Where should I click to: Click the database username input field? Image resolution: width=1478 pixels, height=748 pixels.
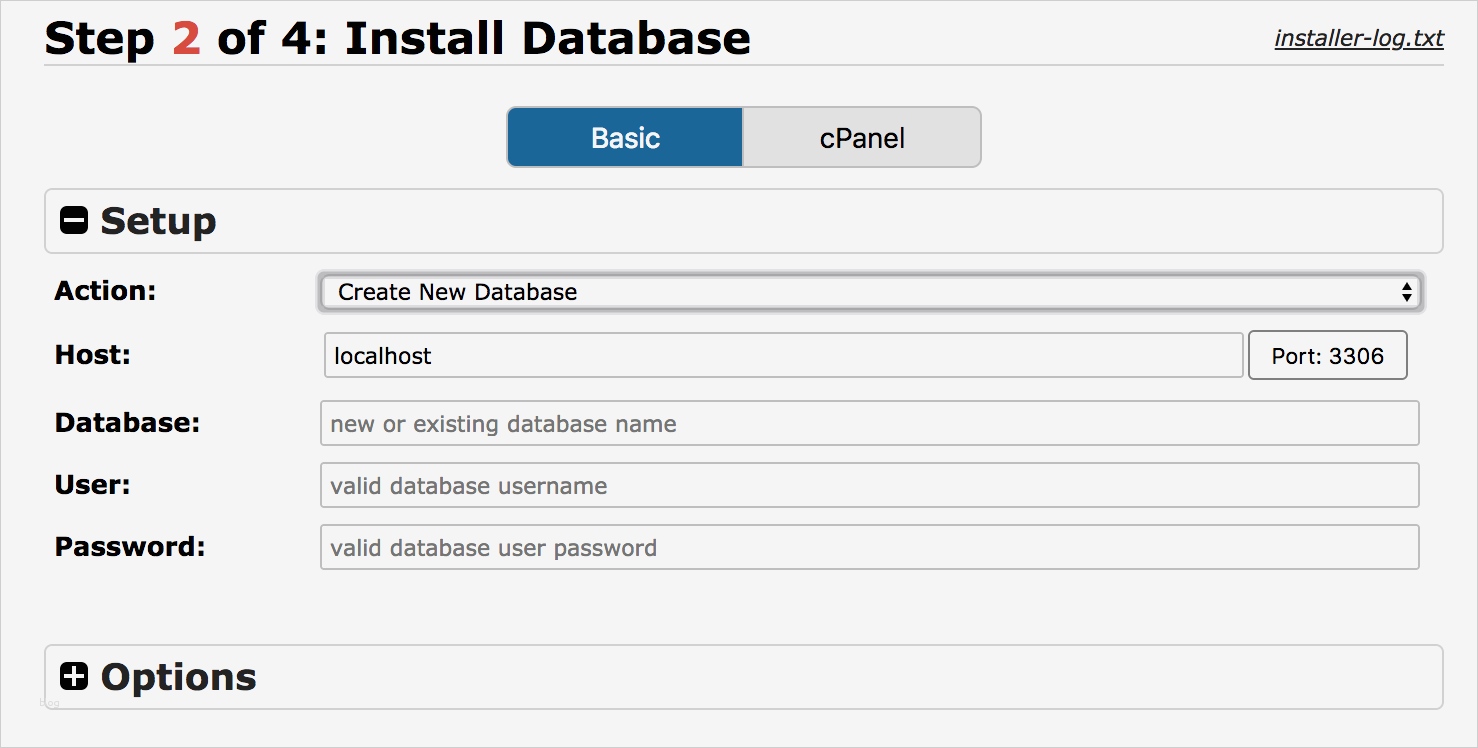(869, 486)
